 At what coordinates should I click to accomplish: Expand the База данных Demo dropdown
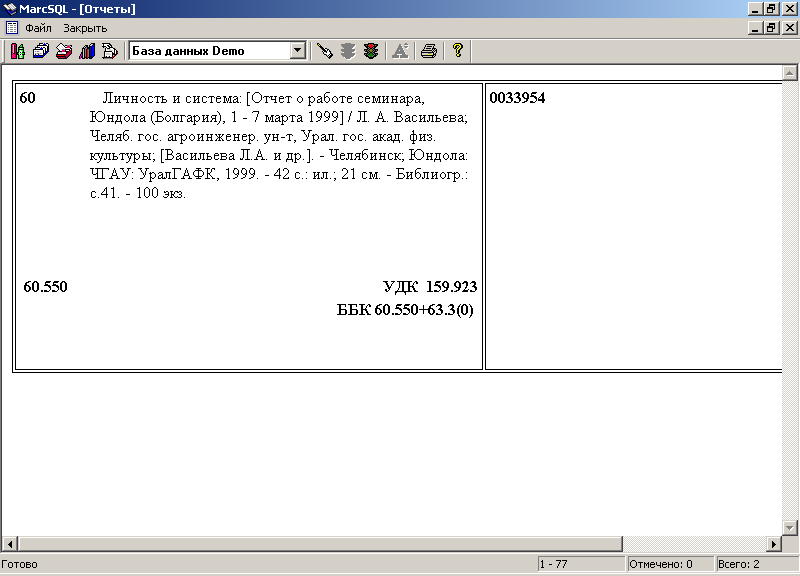tap(297, 51)
